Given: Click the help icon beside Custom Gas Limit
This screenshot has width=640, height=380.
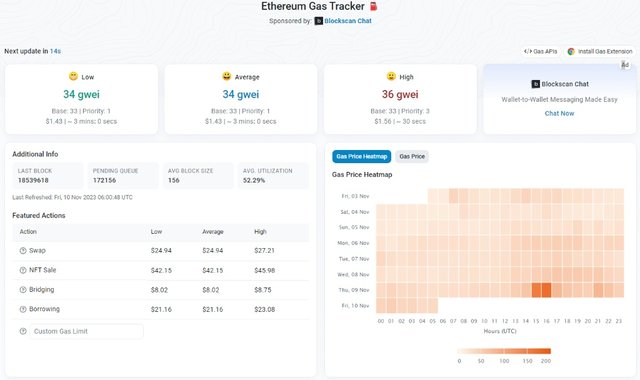Looking at the screenshot, I should pyautogui.click(x=23, y=331).
